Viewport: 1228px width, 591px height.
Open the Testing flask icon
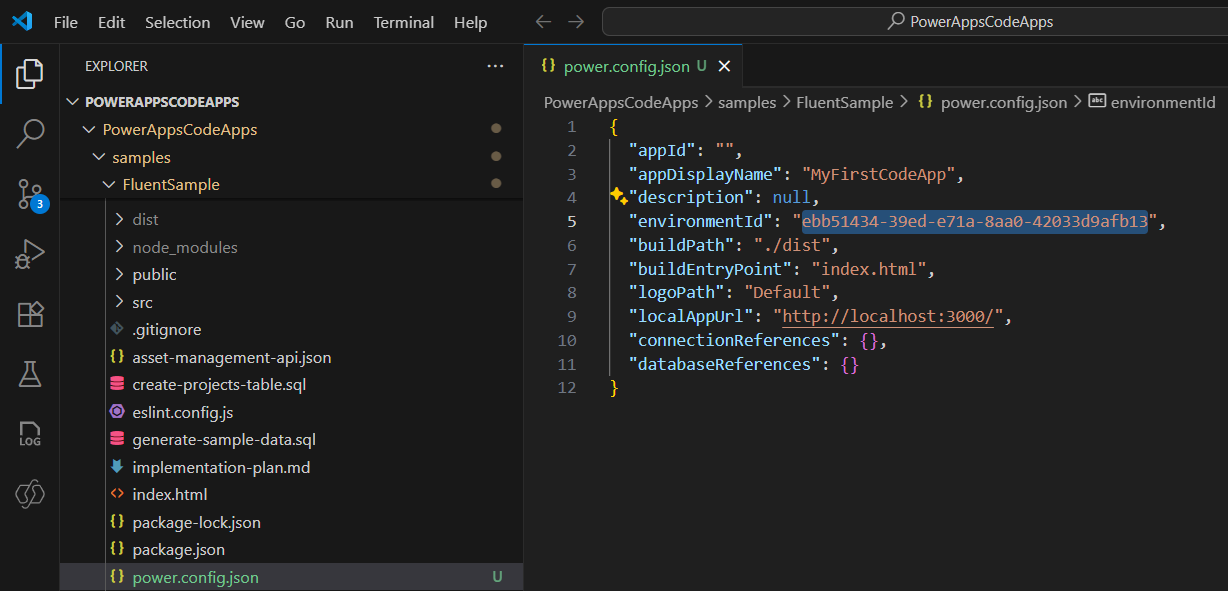pyautogui.click(x=30, y=374)
